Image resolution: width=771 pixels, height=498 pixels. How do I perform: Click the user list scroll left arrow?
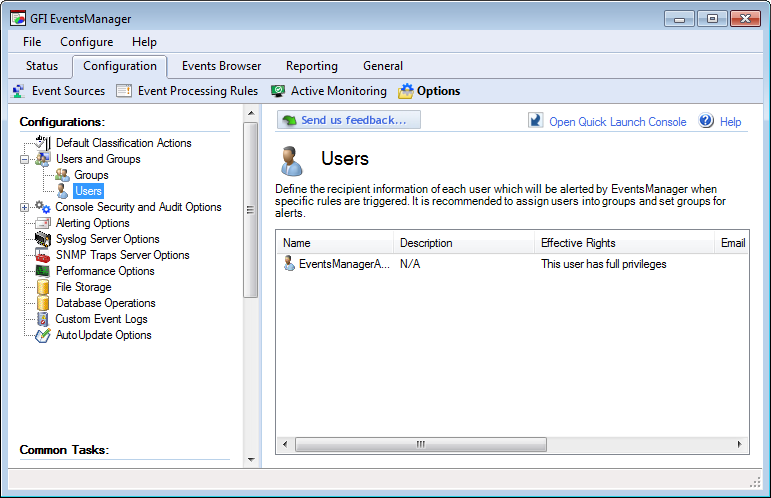285,444
